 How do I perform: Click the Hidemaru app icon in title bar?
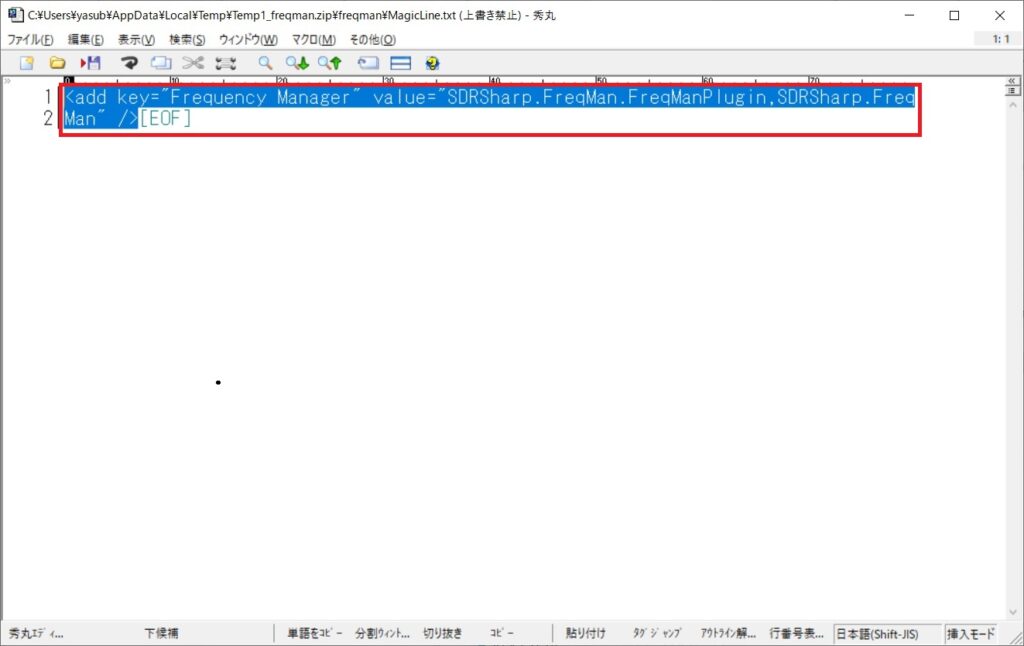click(16, 14)
